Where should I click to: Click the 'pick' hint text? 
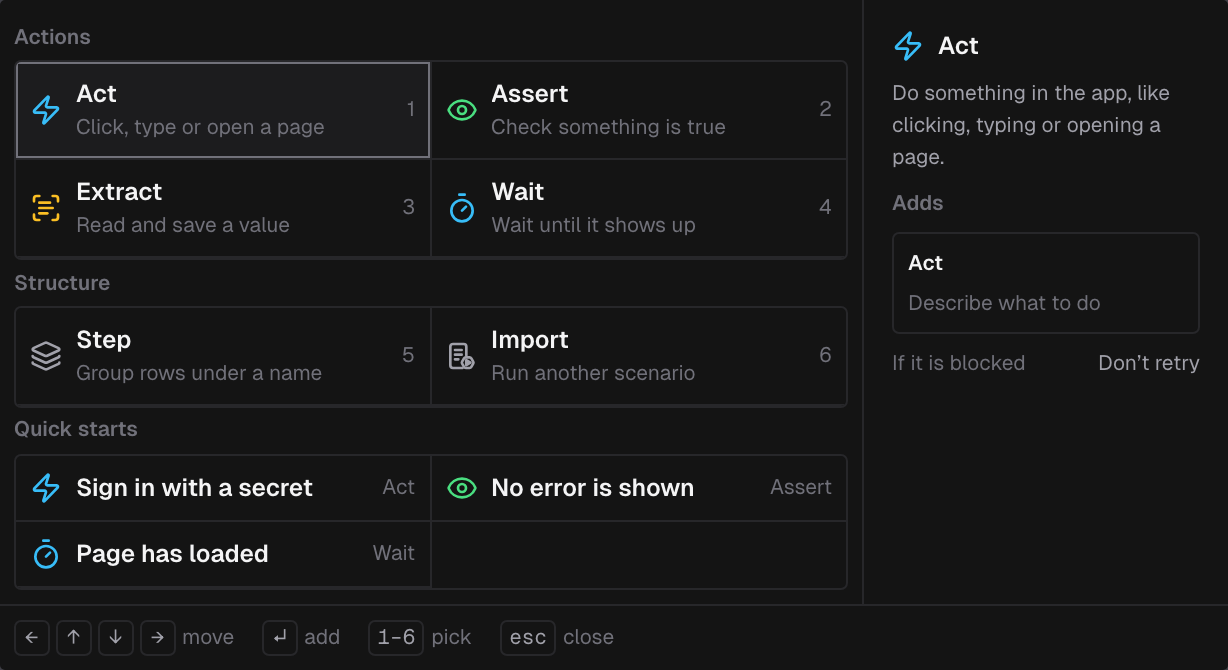(x=451, y=637)
